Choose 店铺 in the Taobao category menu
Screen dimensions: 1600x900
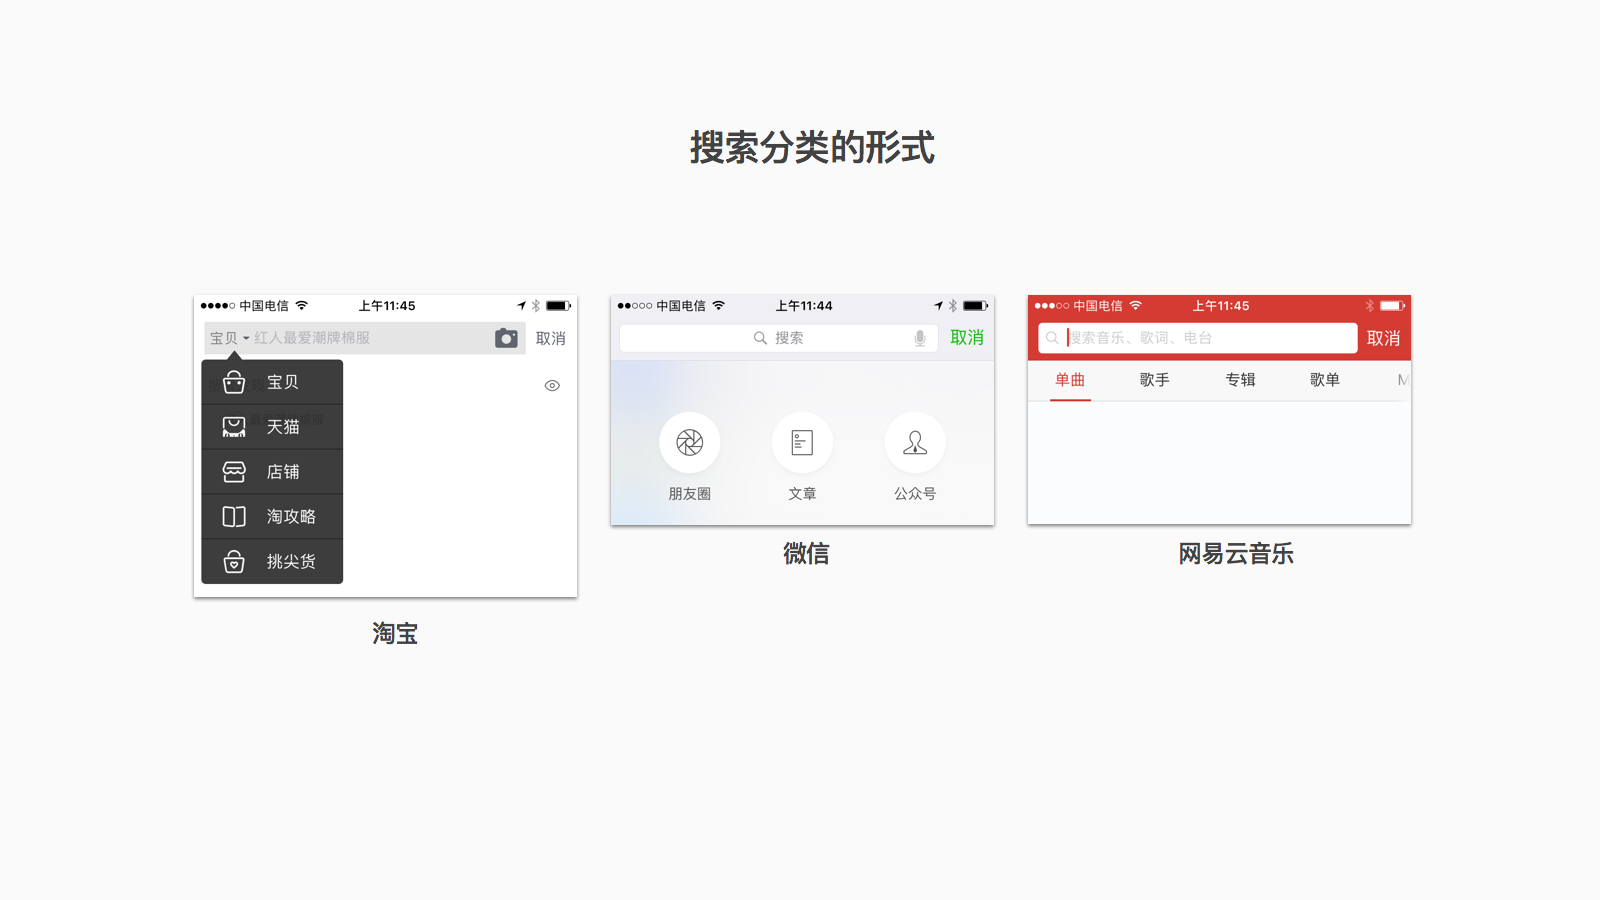click(x=272, y=472)
